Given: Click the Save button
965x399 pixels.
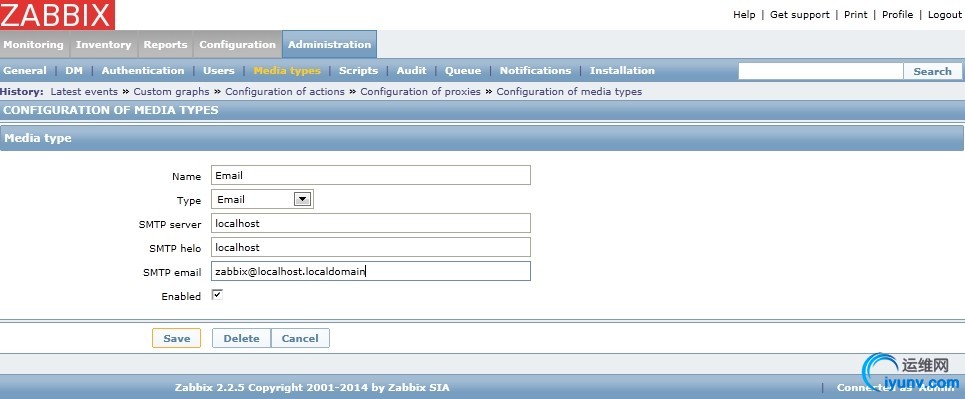Looking at the screenshot, I should 177,338.
